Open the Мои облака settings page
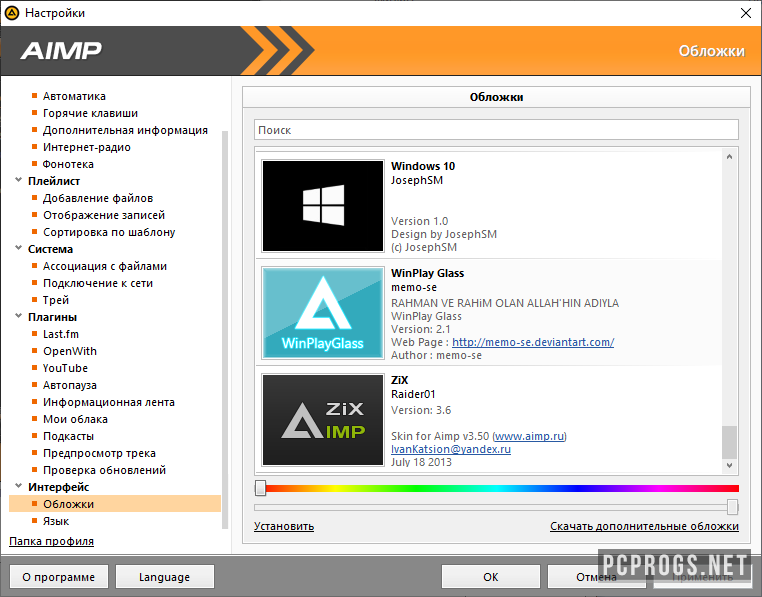Image resolution: width=762 pixels, height=597 pixels. pyautogui.click(x=75, y=420)
